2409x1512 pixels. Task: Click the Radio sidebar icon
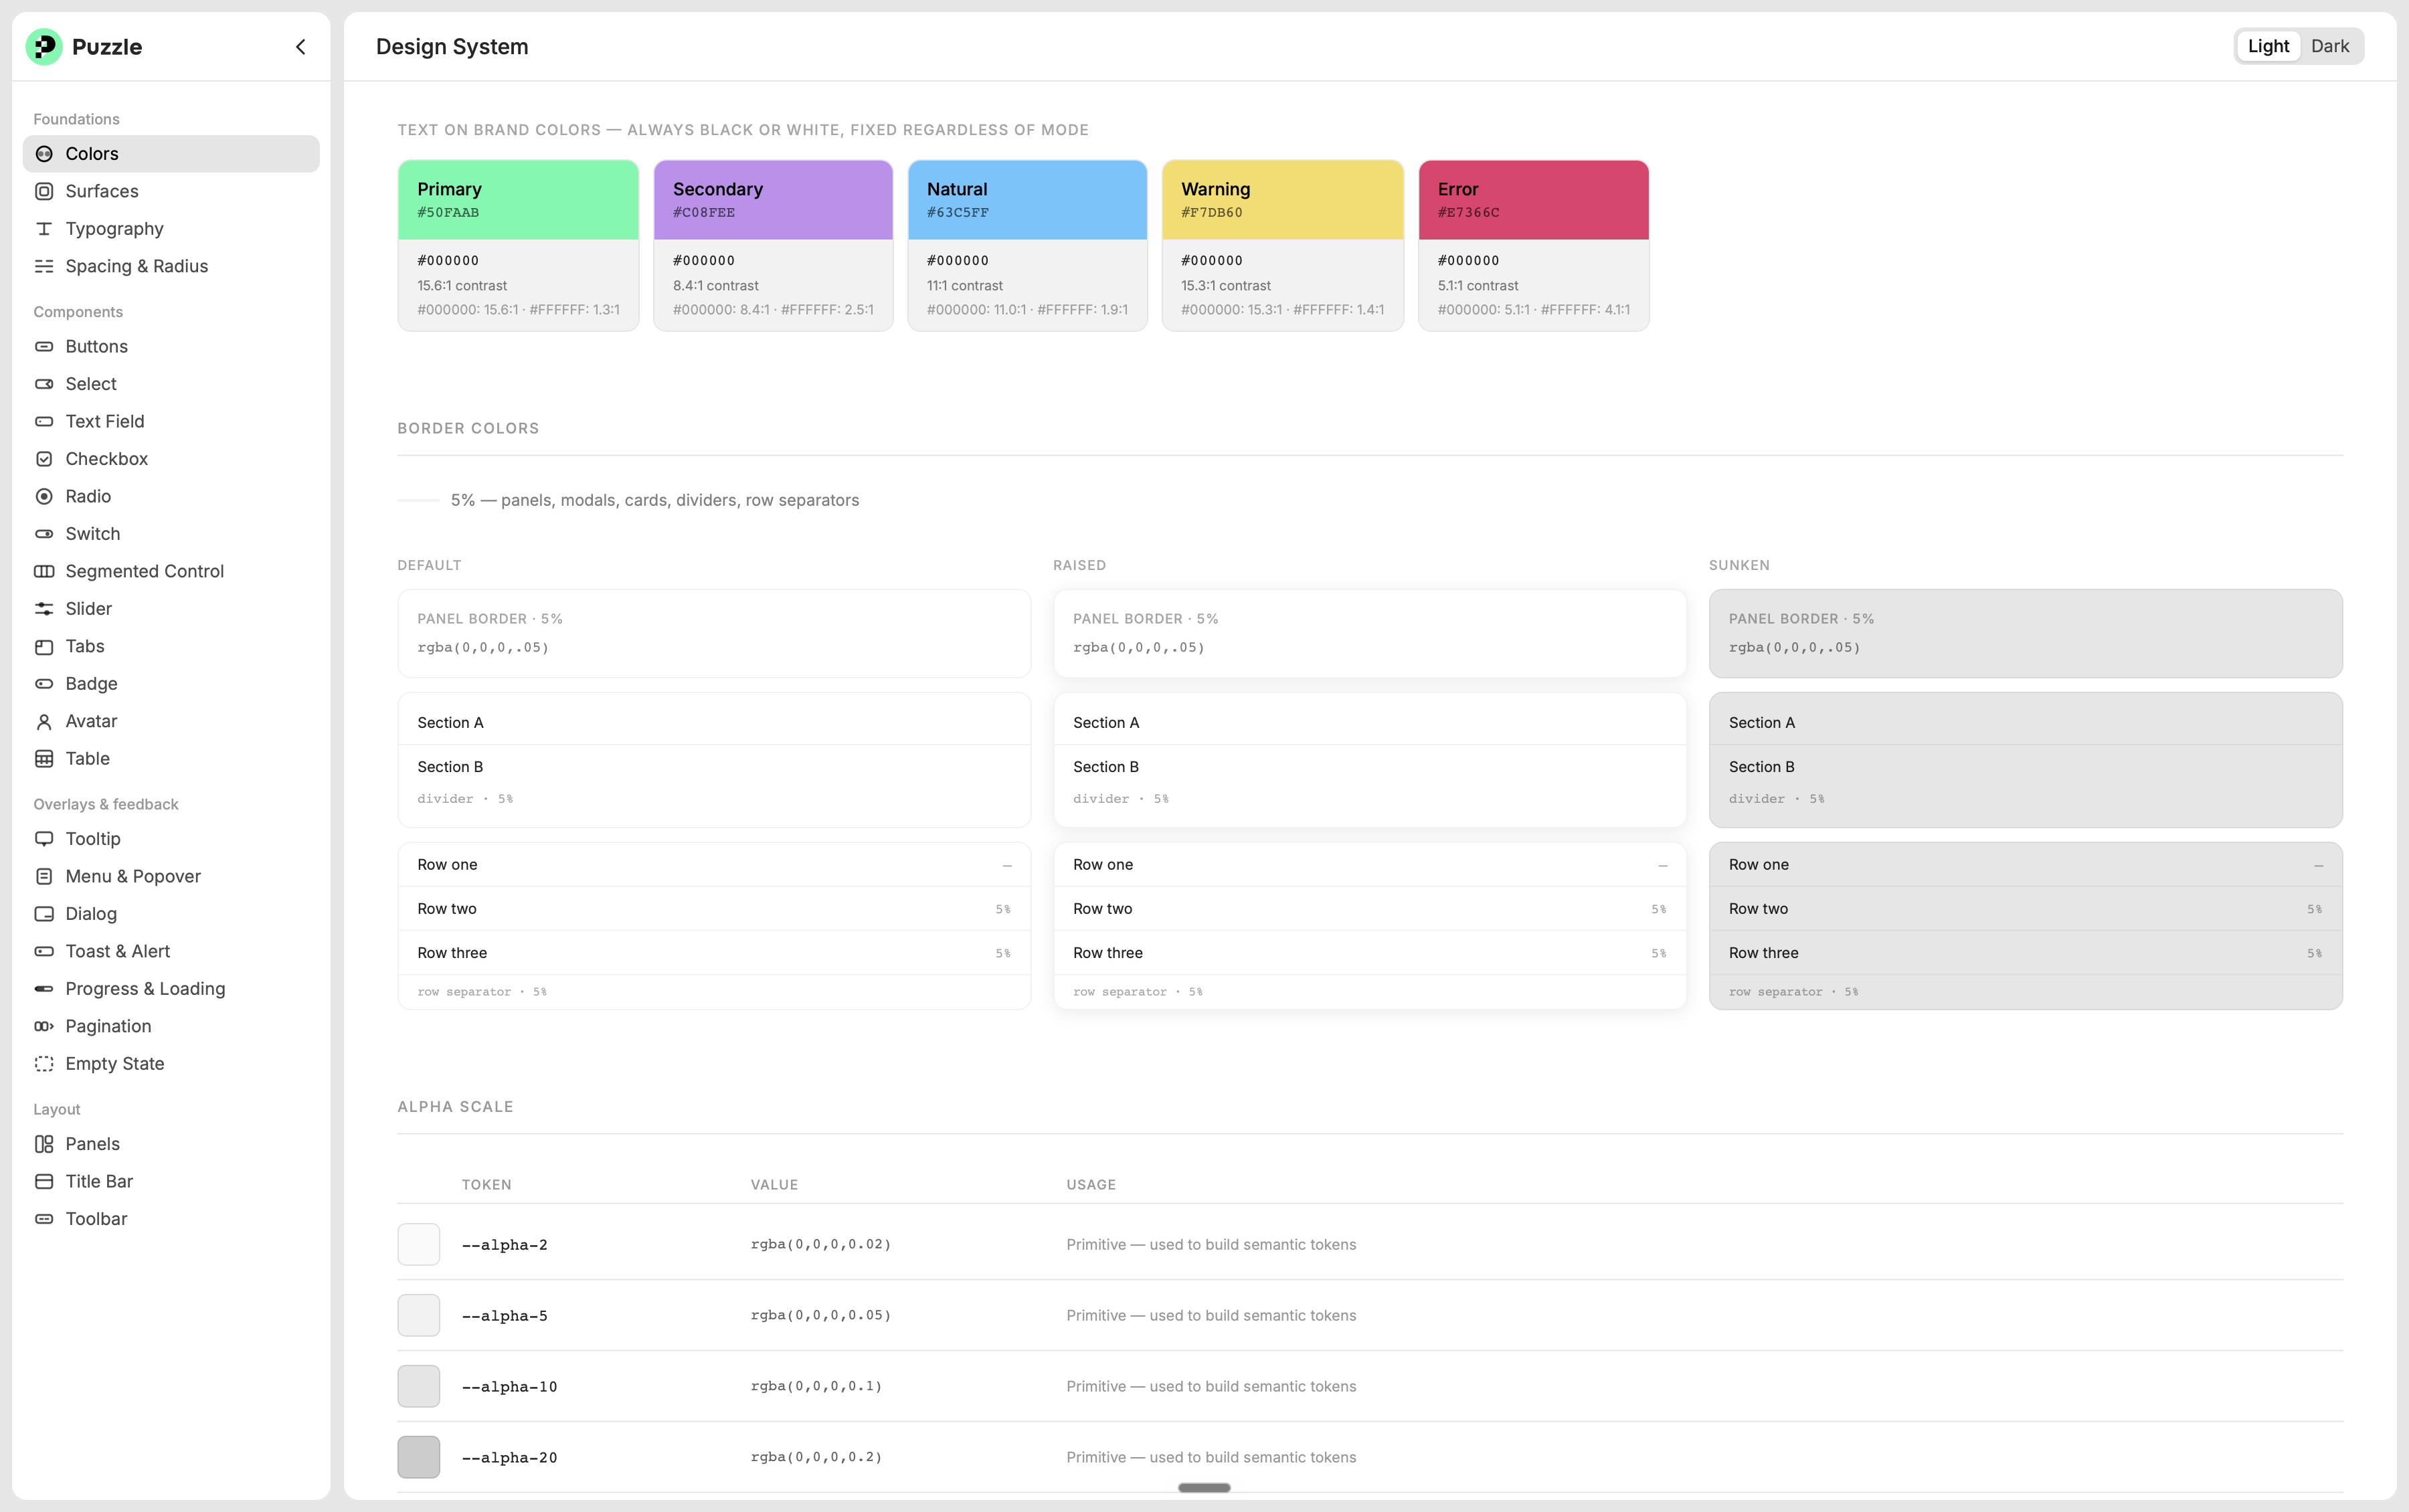point(44,497)
